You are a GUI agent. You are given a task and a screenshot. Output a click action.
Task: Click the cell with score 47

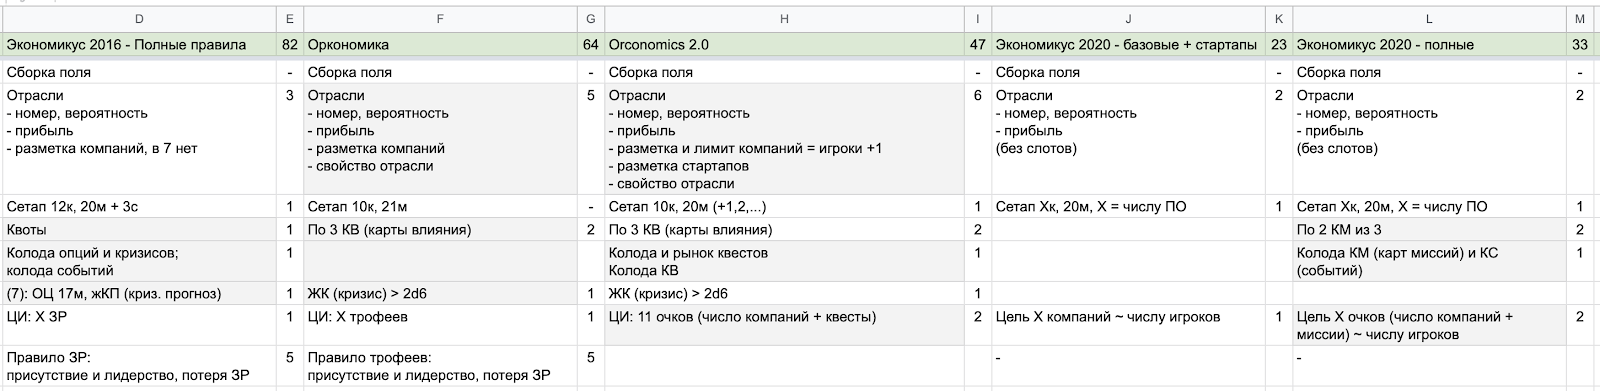pos(978,45)
